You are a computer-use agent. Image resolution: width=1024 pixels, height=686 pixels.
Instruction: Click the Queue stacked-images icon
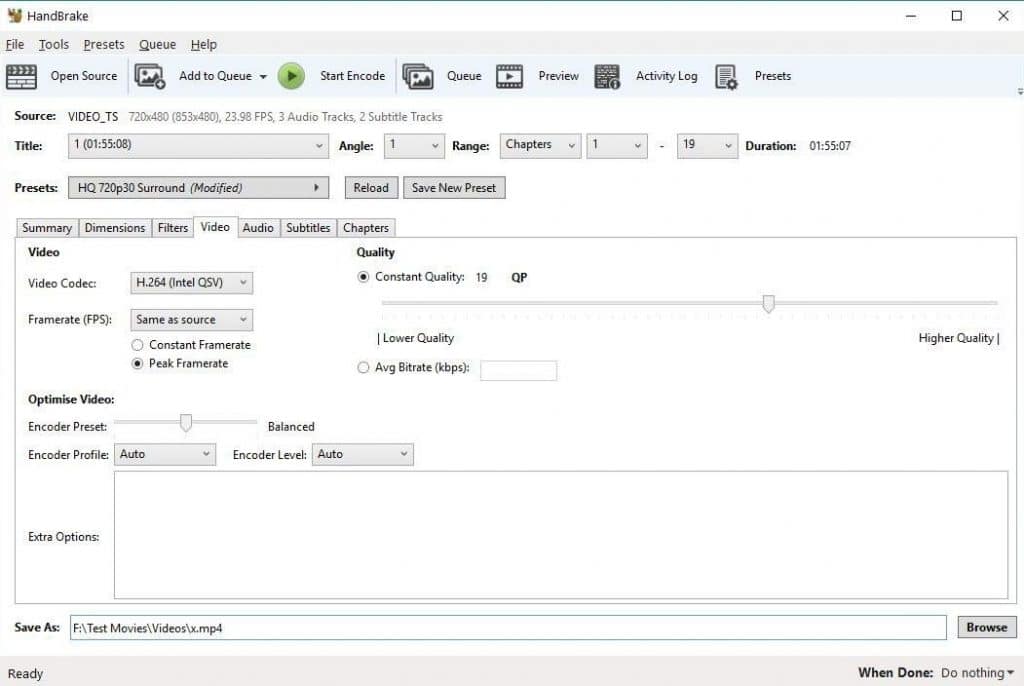click(418, 76)
